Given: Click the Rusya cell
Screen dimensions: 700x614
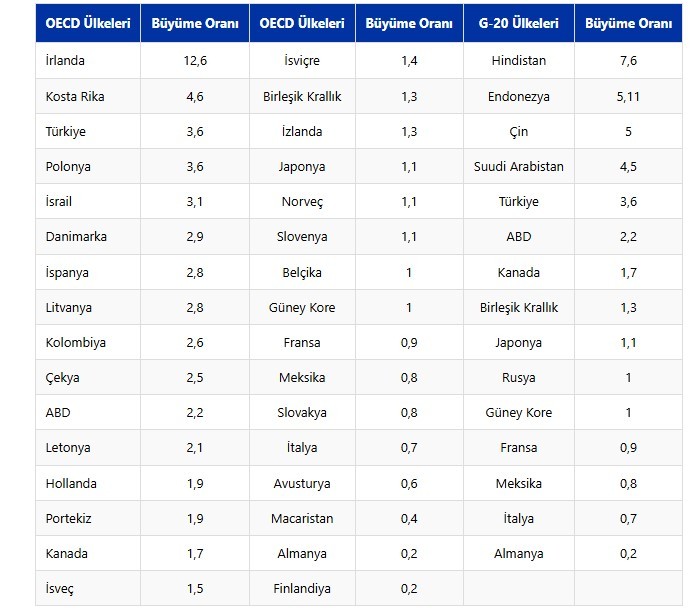Looking at the screenshot, I should 518,378.
